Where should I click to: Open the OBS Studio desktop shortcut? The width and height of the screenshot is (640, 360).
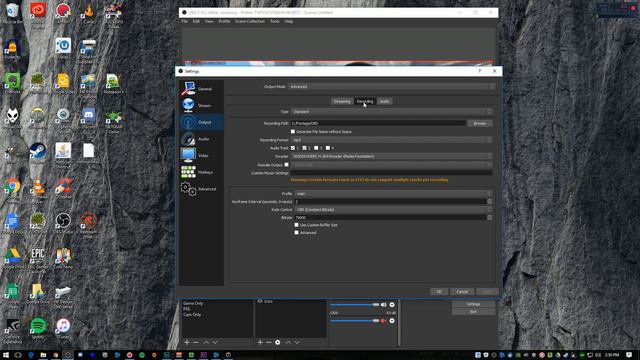63,222
